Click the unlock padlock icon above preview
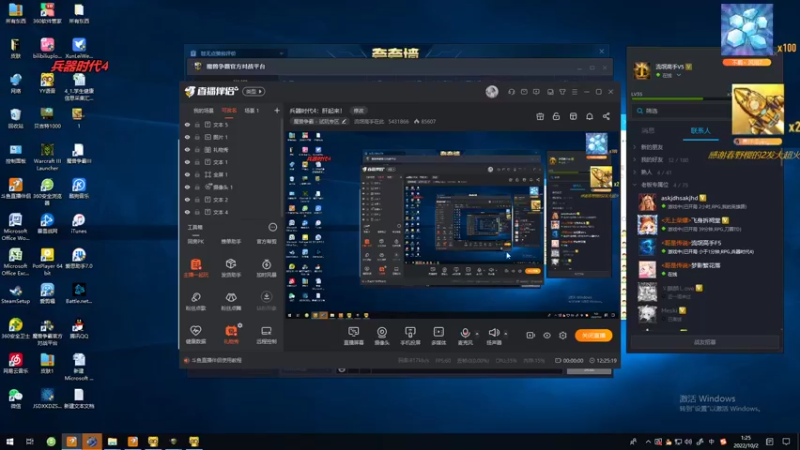This screenshot has width=800, height=450. (x=556, y=116)
